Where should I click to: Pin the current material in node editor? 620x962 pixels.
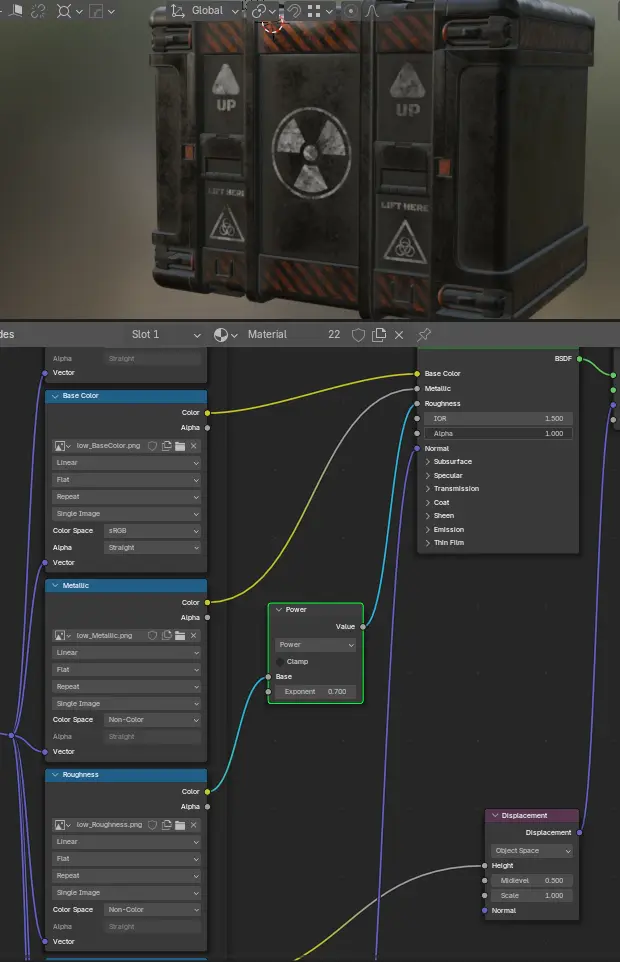pos(424,334)
